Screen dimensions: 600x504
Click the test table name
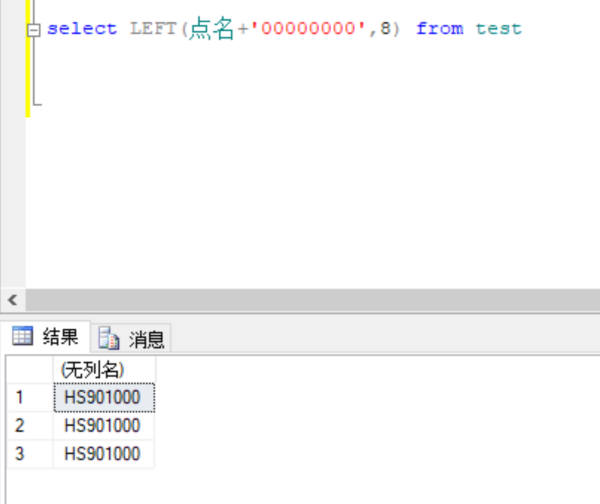[x=499, y=29]
